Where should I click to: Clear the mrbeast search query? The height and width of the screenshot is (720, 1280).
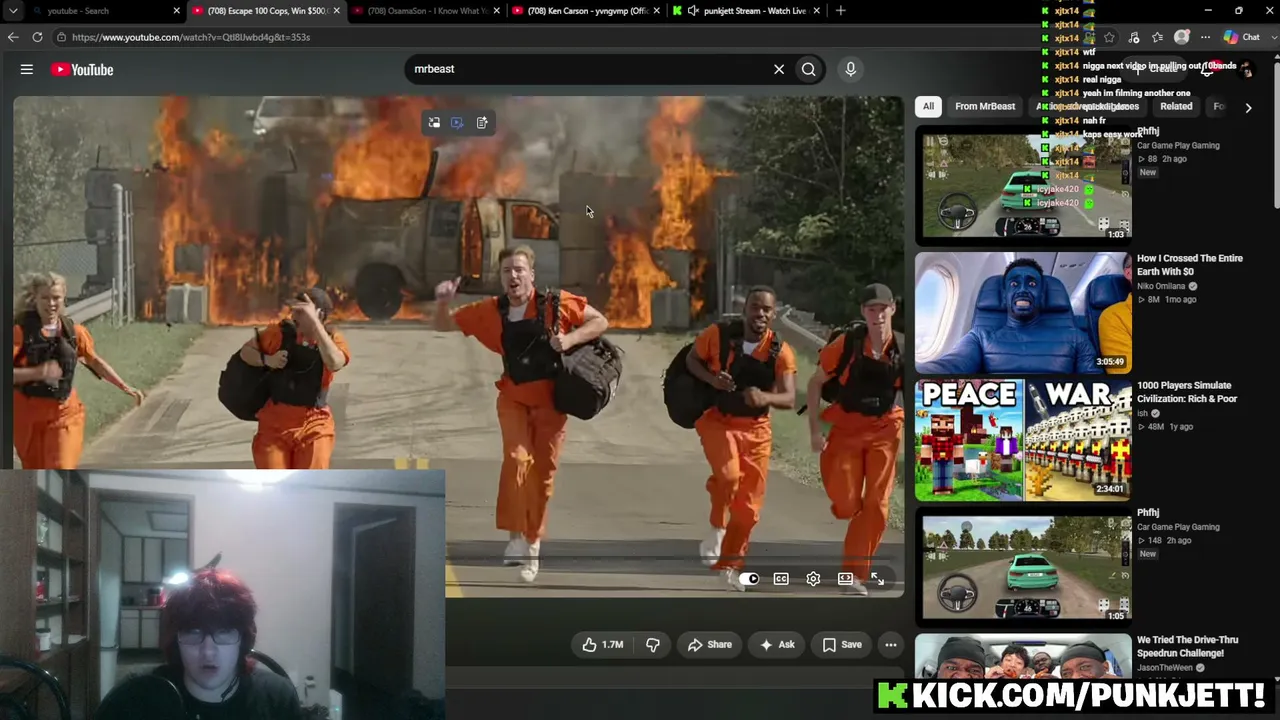click(x=779, y=69)
